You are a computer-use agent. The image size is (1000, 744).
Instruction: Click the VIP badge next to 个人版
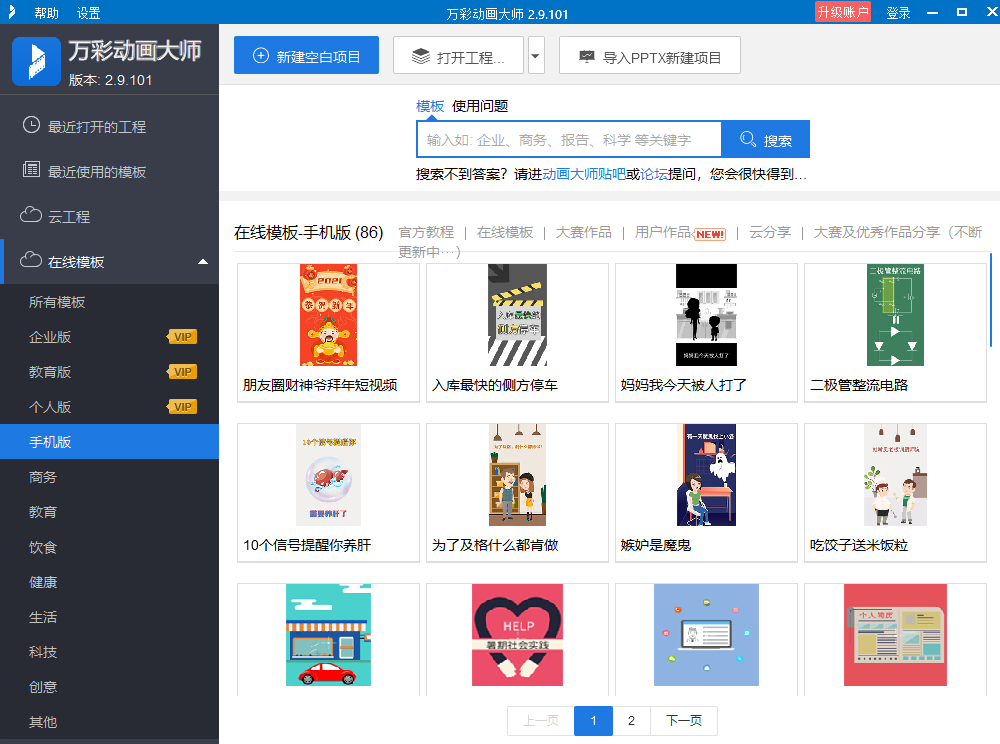pyautogui.click(x=182, y=407)
